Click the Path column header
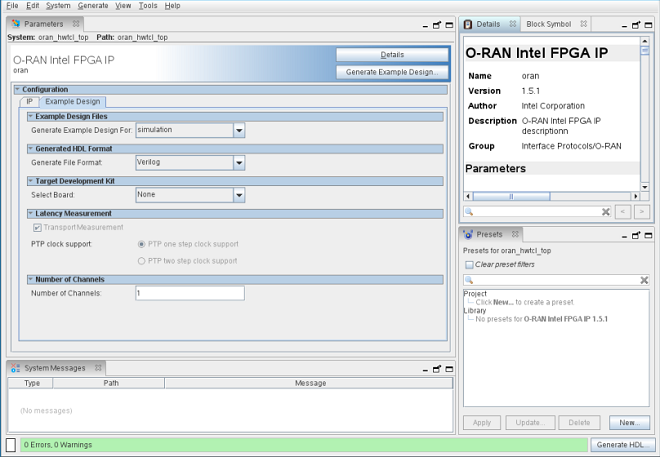Viewport: 660px width, 457px height. (109, 383)
